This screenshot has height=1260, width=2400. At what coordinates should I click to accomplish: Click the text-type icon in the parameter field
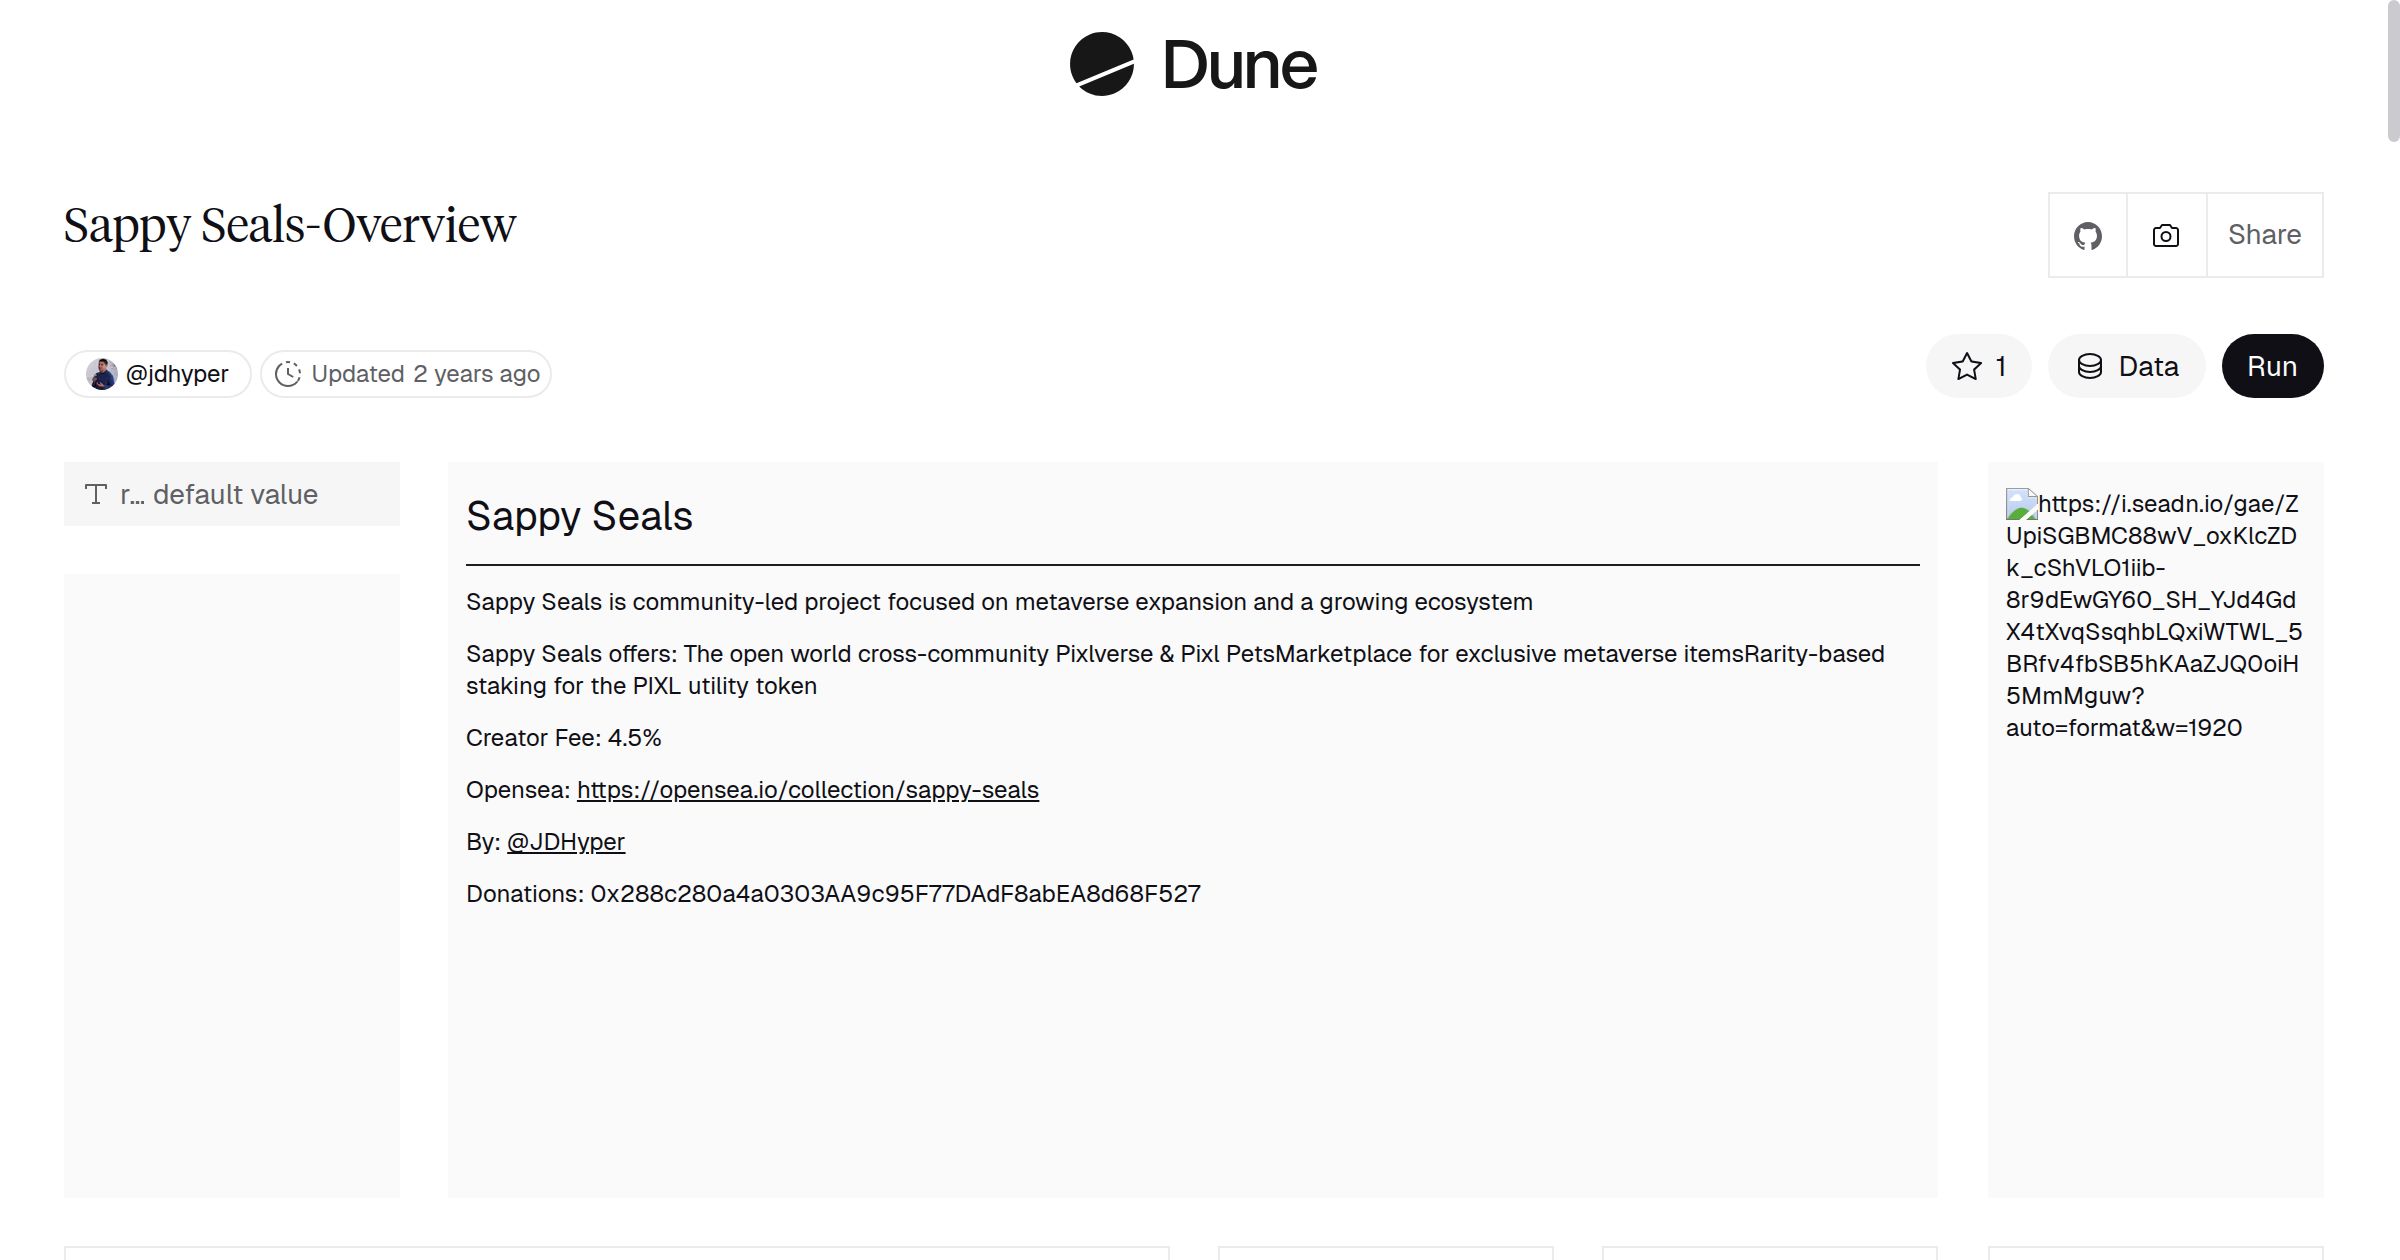(x=96, y=494)
